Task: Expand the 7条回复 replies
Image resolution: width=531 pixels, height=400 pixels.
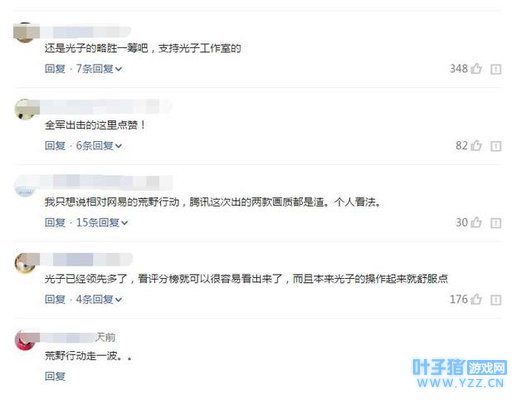Action: (x=99, y=69)
